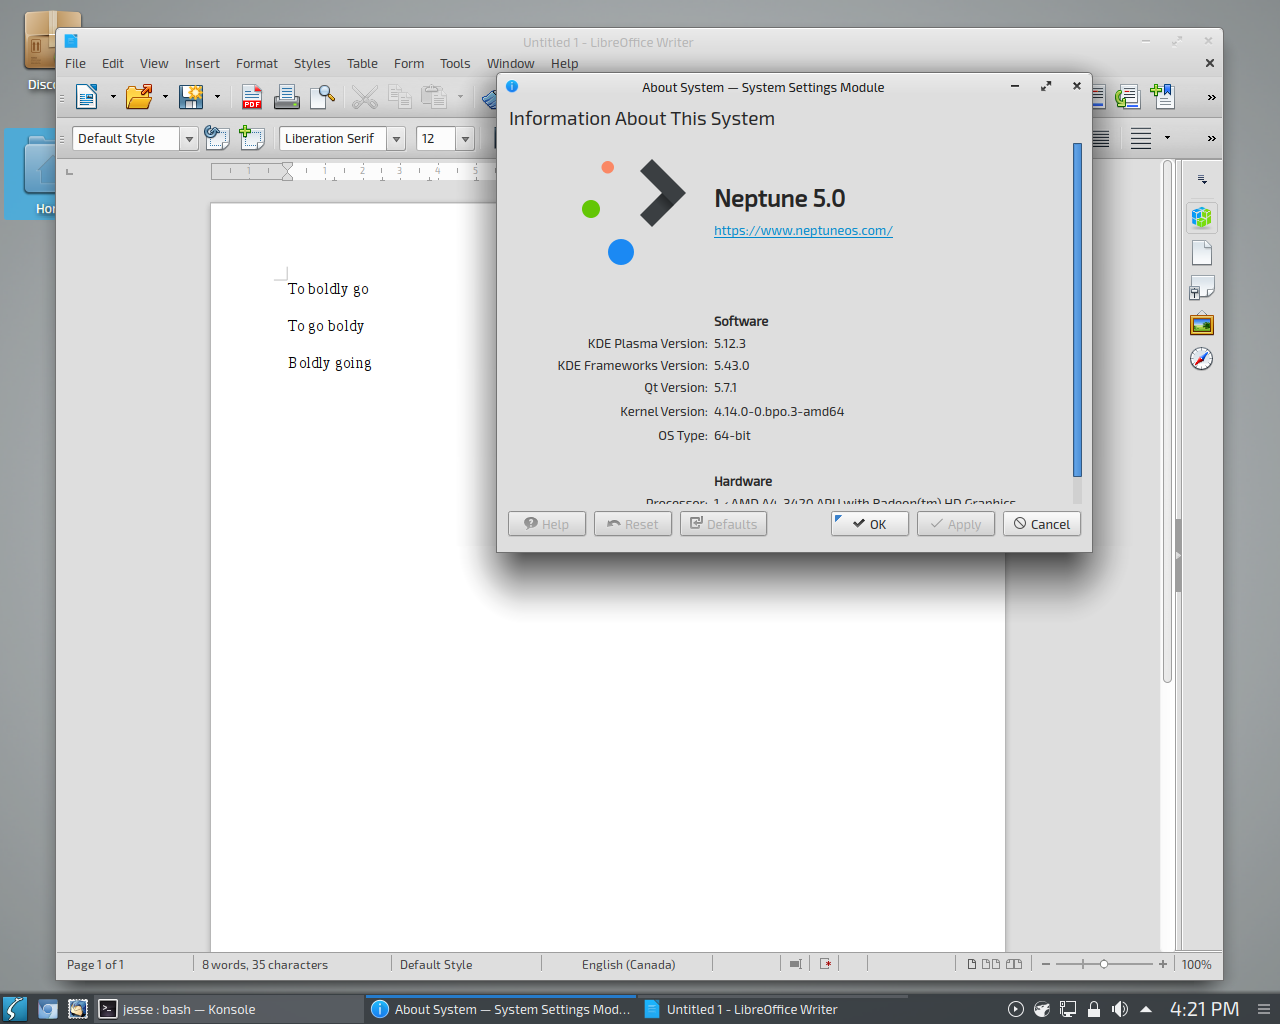
Task: Open the Open-file dropdown arrow
Action: click(165, 97)
